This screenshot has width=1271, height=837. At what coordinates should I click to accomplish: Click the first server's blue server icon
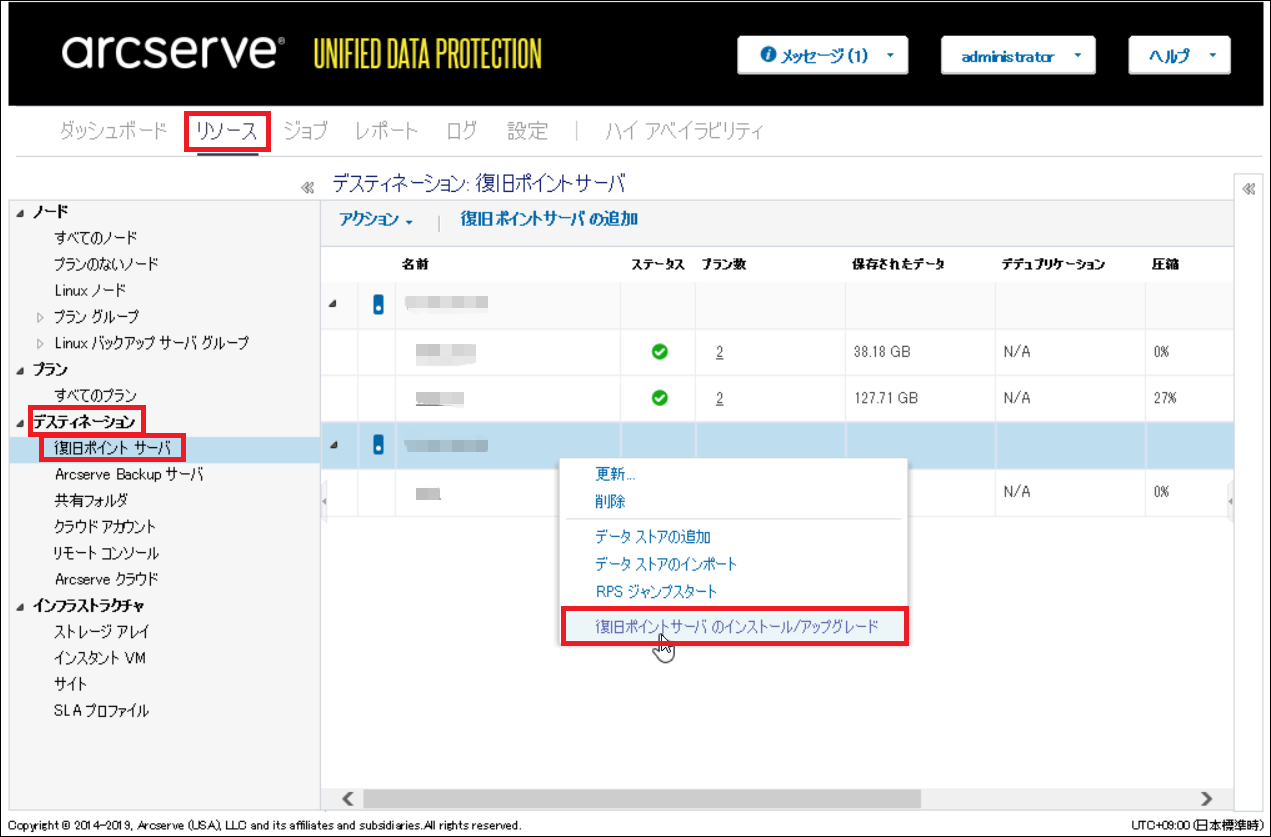(x=378, y=304)
